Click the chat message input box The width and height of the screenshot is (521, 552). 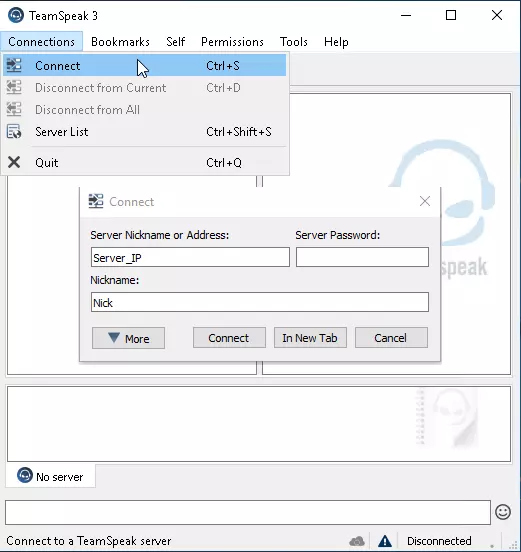pos(248,512)
